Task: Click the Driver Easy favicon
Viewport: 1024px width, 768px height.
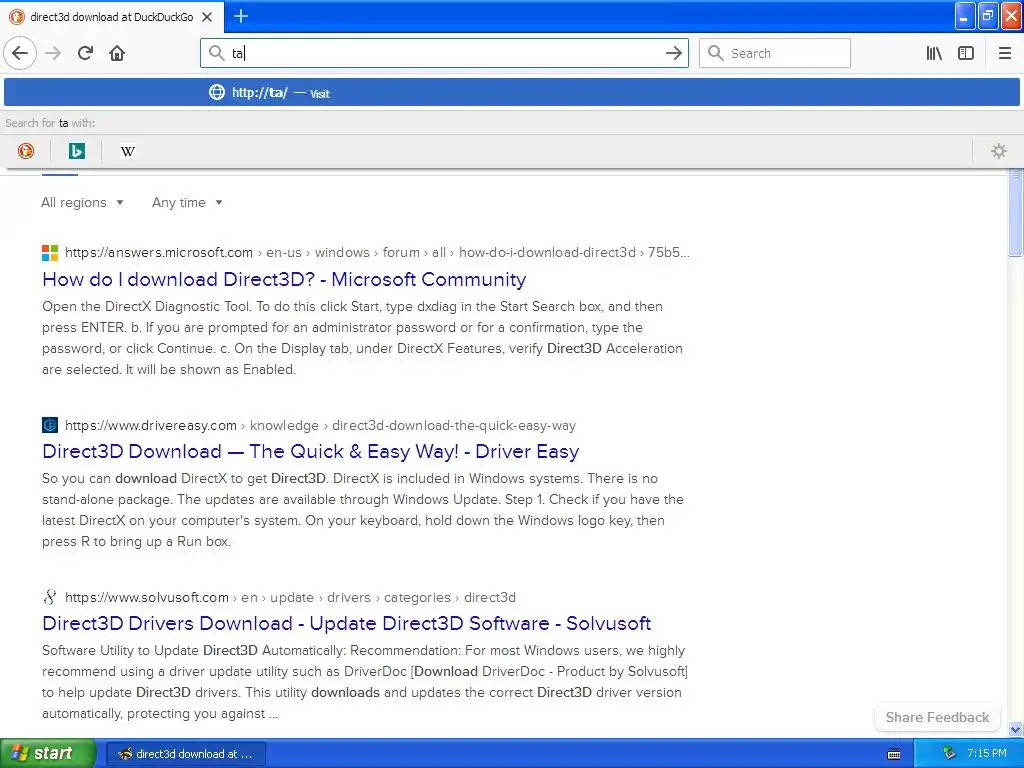Action: coord(50,425)
